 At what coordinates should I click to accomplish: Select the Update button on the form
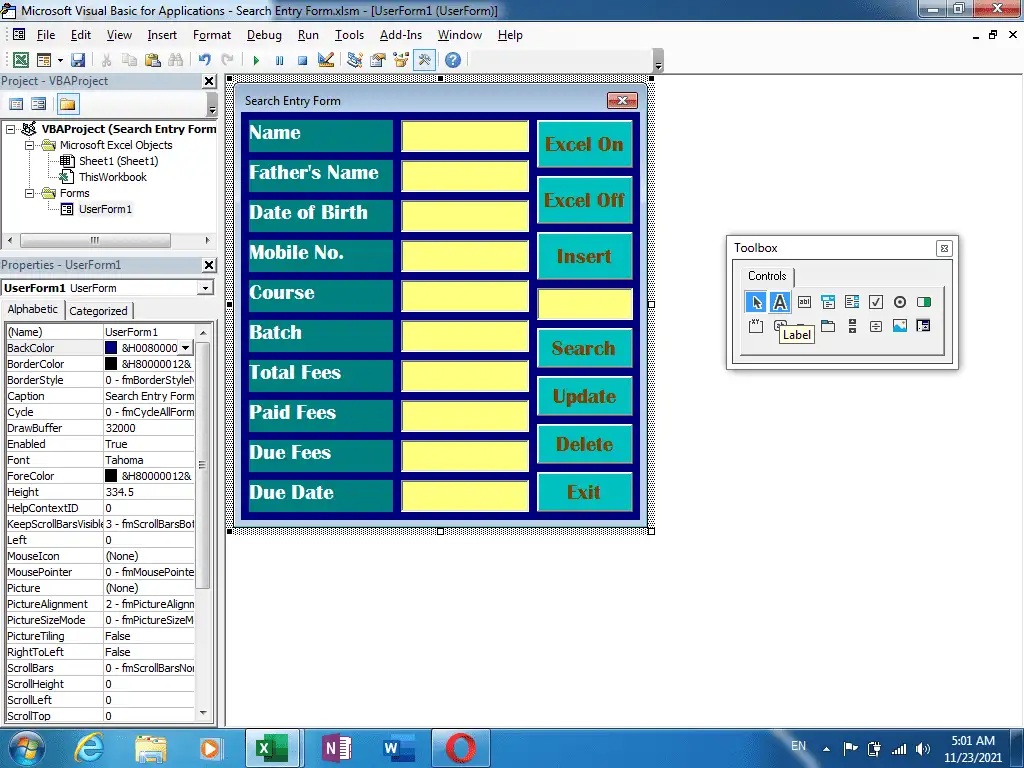(584, 396)
